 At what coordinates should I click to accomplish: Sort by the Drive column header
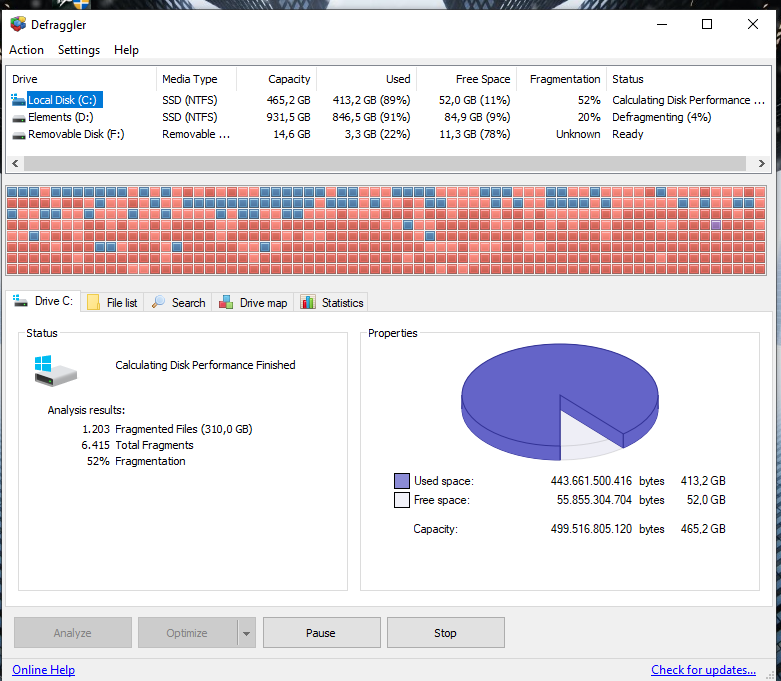82,79
